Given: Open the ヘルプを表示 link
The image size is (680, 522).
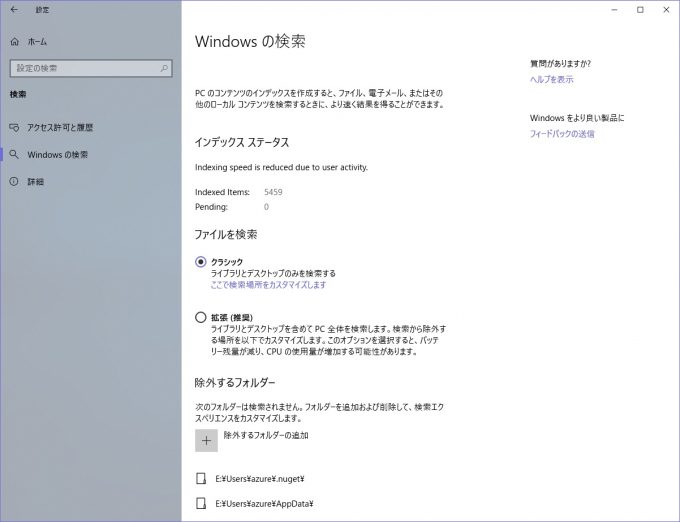Looking at the screenshot, I should coord(552,79).
